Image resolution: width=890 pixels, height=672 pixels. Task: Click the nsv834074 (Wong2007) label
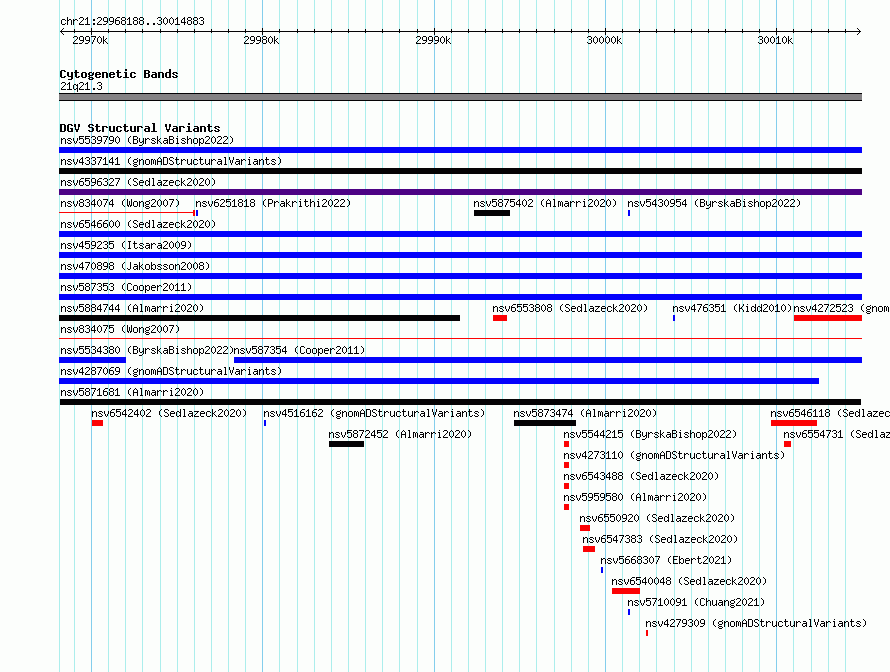120,203
